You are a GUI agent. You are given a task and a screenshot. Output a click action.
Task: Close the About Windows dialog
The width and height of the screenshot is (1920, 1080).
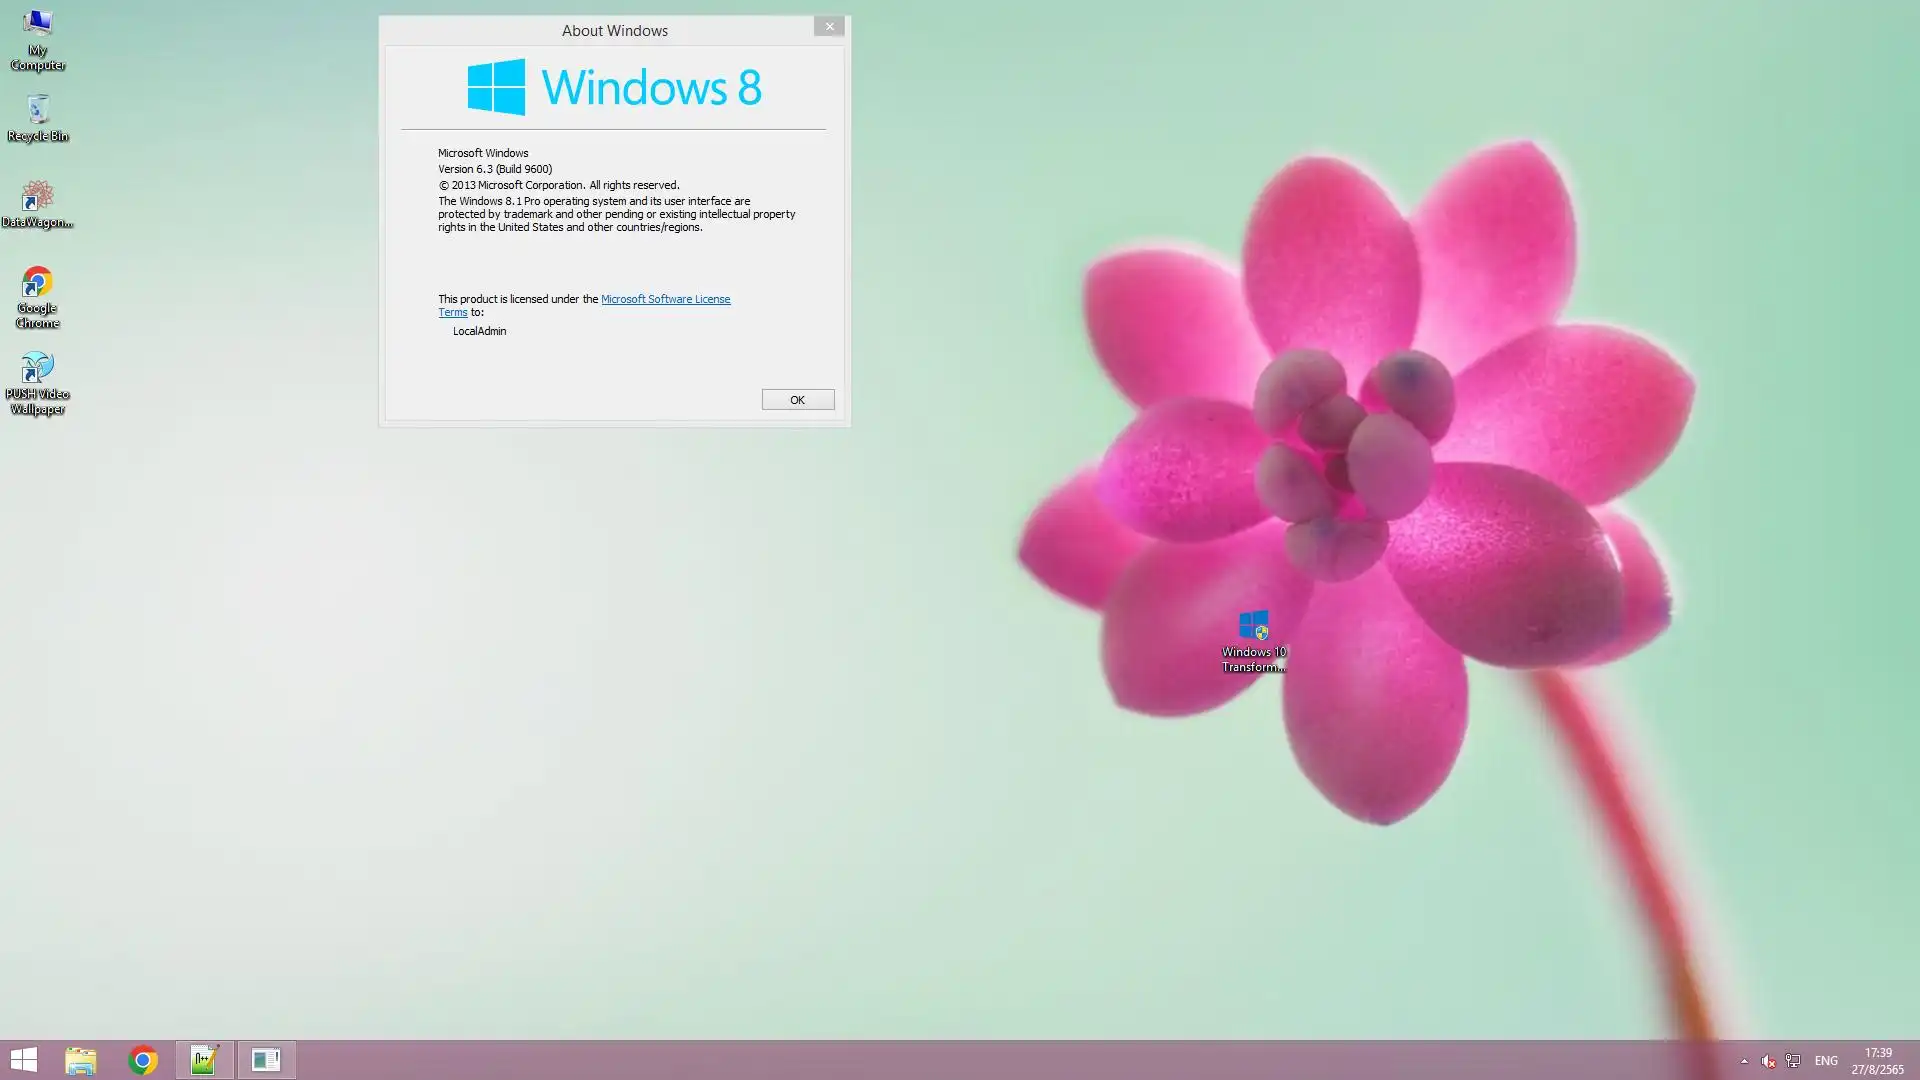829,27
